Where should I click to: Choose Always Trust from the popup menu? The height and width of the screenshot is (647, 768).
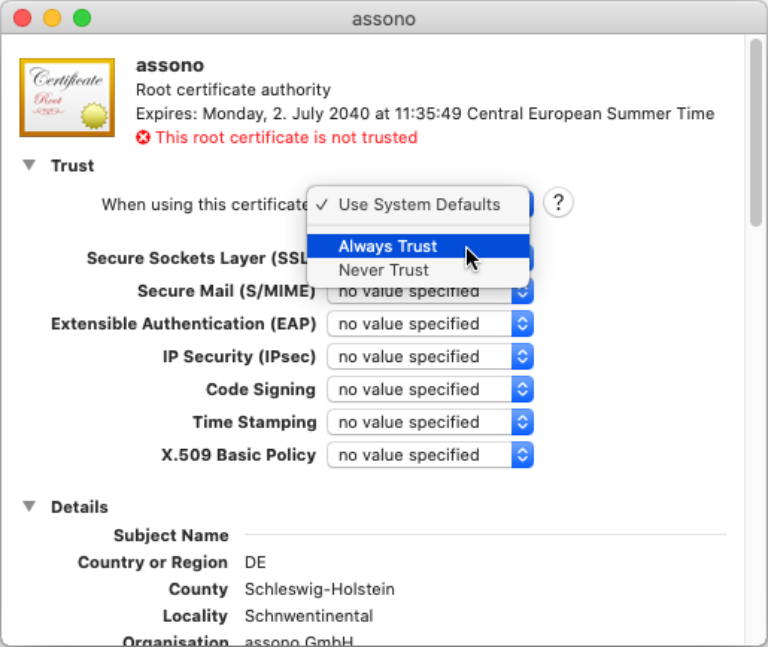point(418,246)
